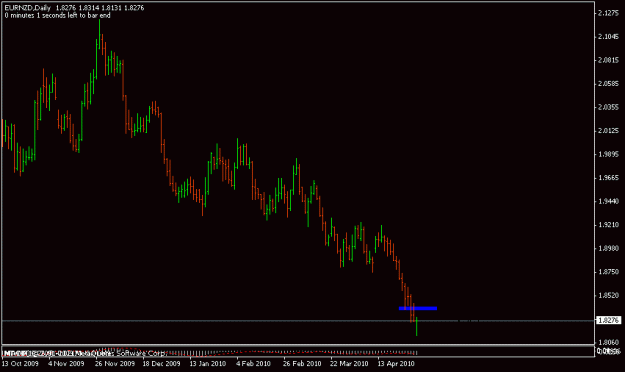Click price scale value 1.8750
This screenshot has height=372, width=625.
point(608,272)
